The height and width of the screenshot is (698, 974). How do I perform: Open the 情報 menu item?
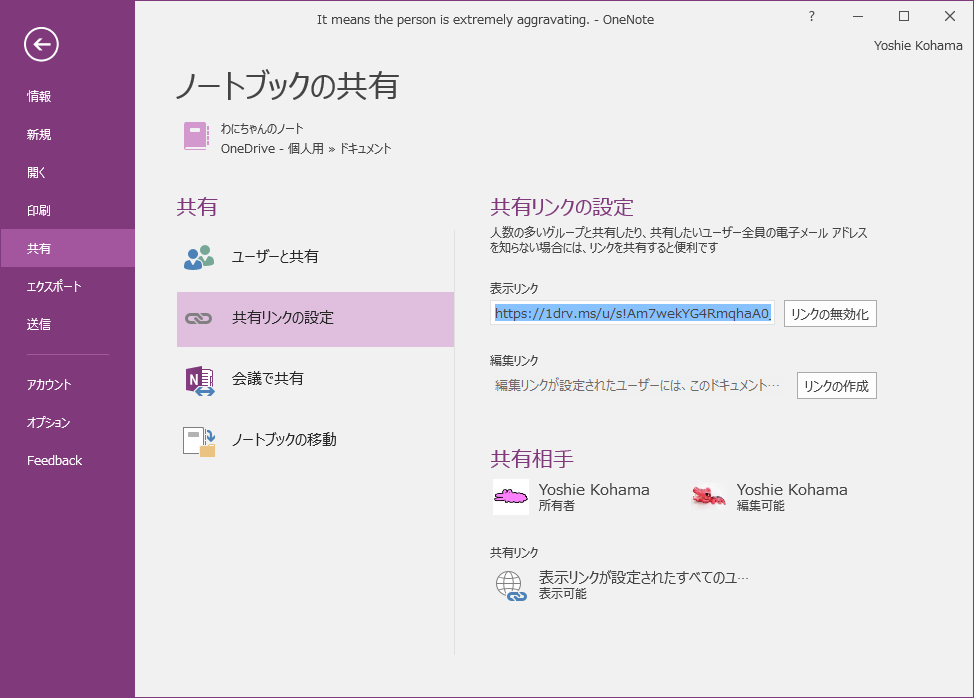point(67,96)
